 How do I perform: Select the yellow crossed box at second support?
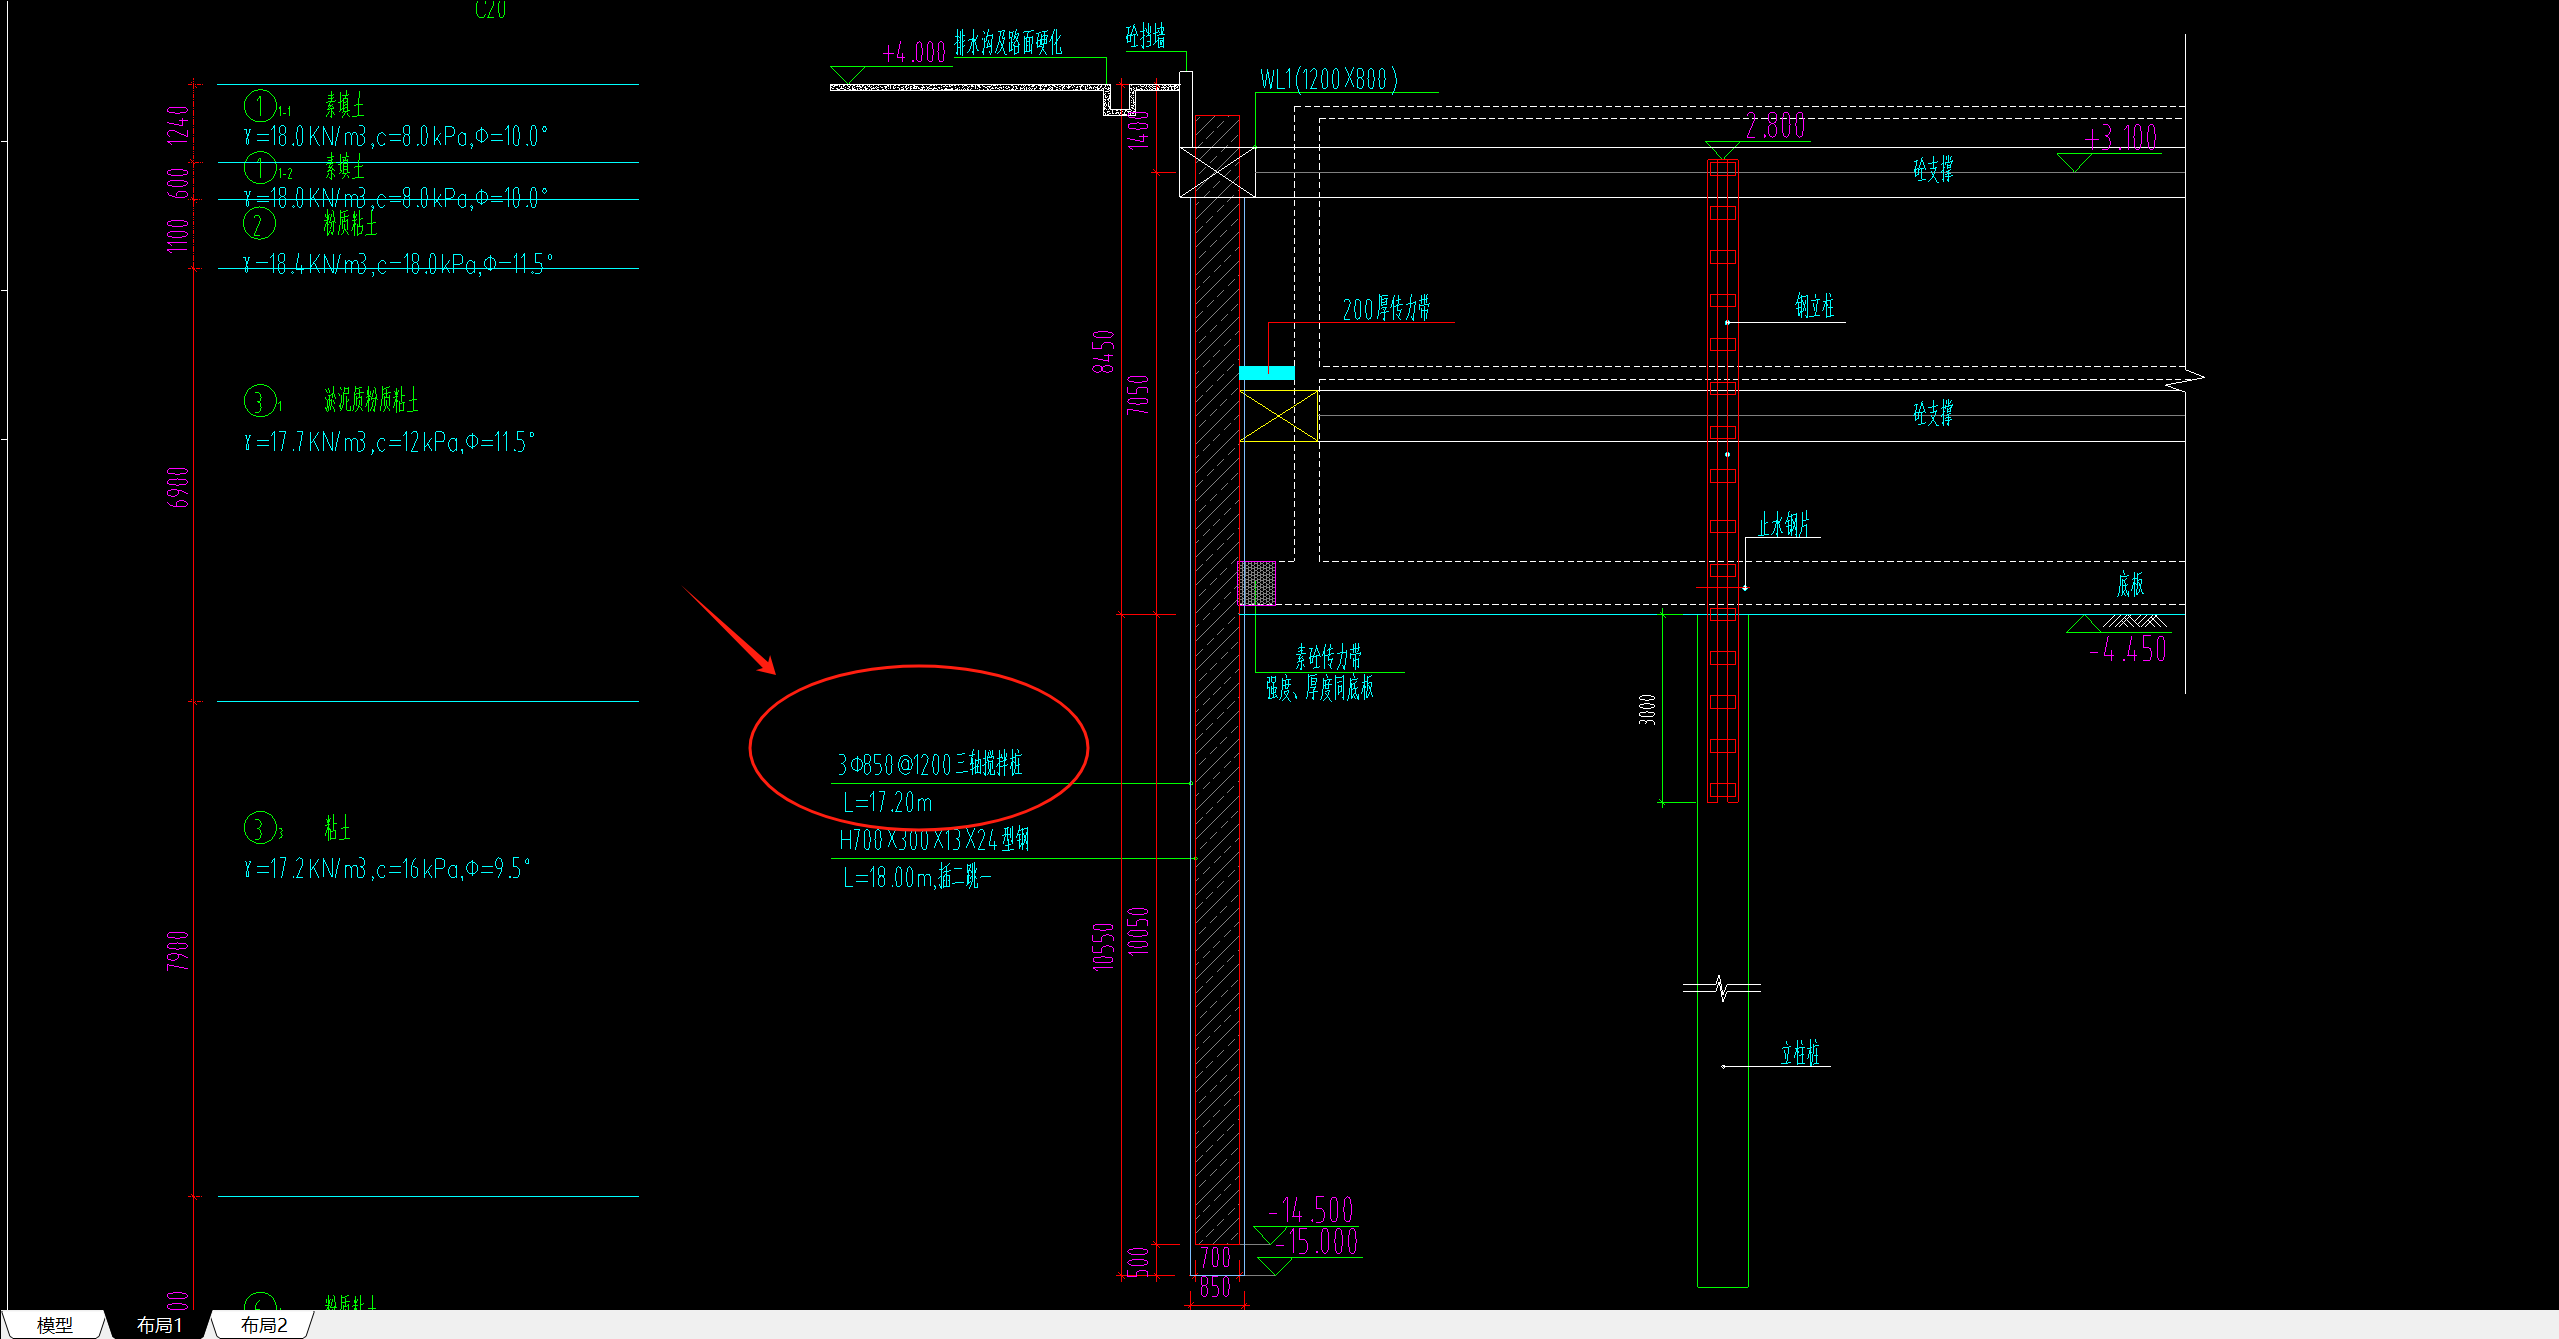(1279, 416)
